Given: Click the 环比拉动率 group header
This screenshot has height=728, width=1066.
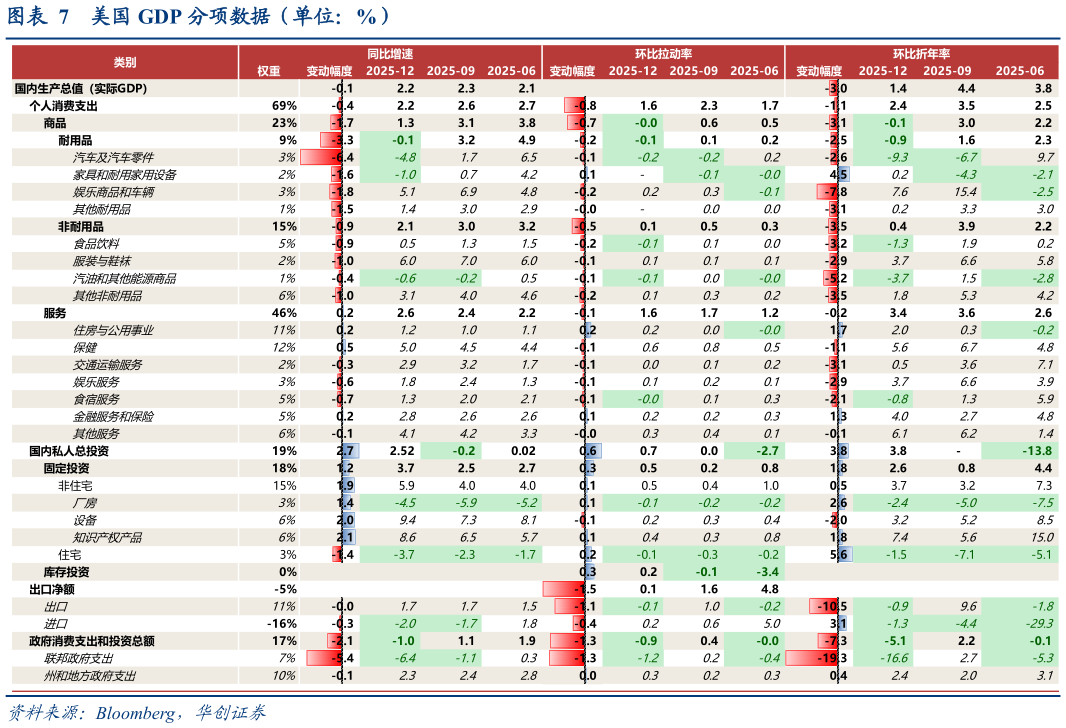Looking at the screenshot, I should tap(663, 53).
